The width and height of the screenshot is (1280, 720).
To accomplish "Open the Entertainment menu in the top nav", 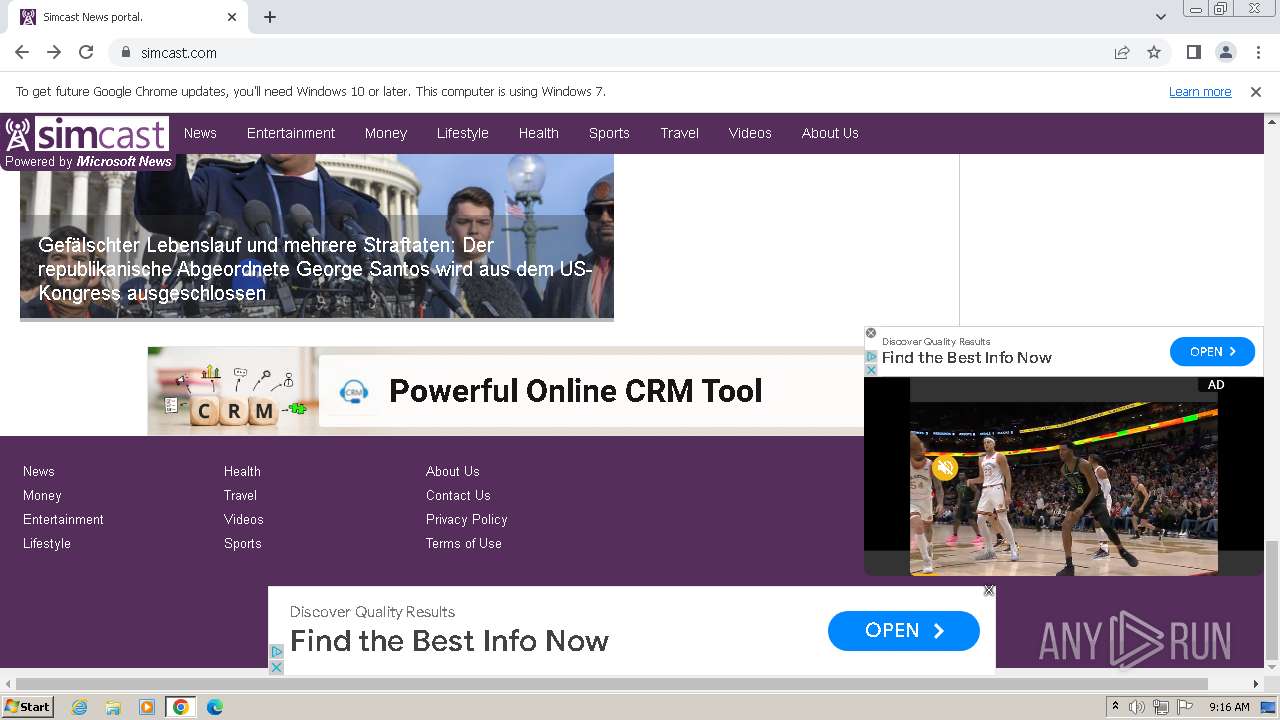I will (x=291, y=133).
